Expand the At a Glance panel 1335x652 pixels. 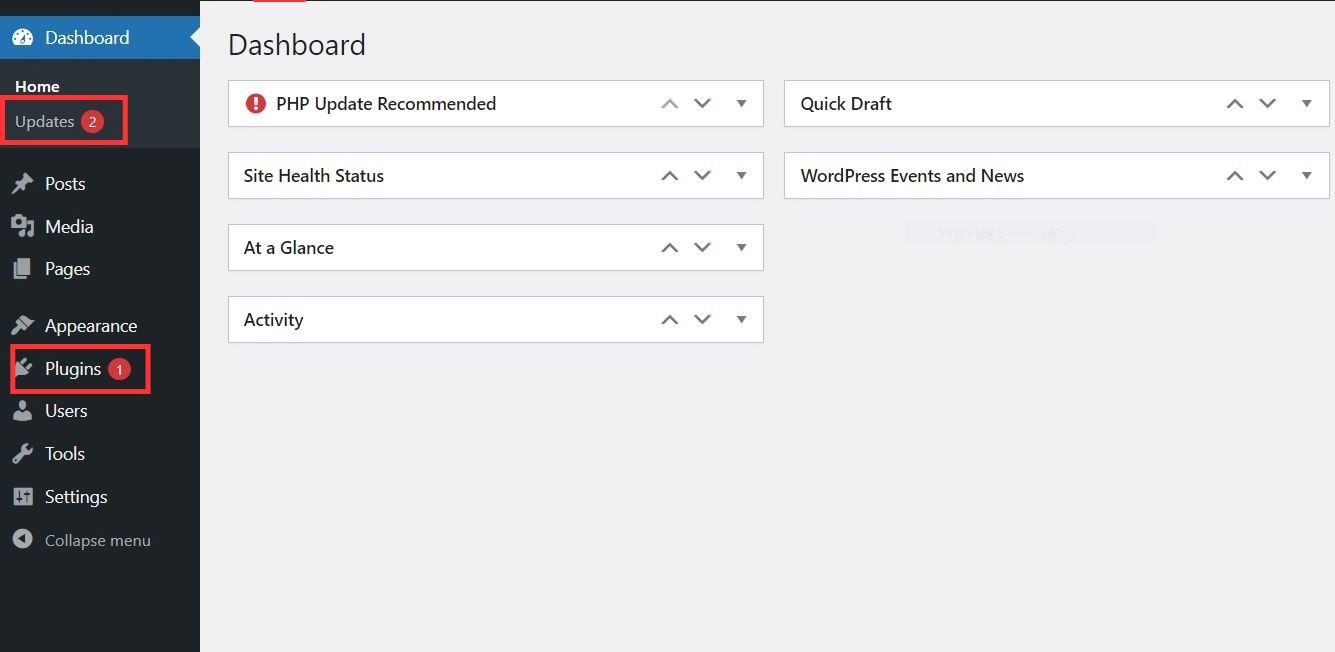(x=741, y=248)
